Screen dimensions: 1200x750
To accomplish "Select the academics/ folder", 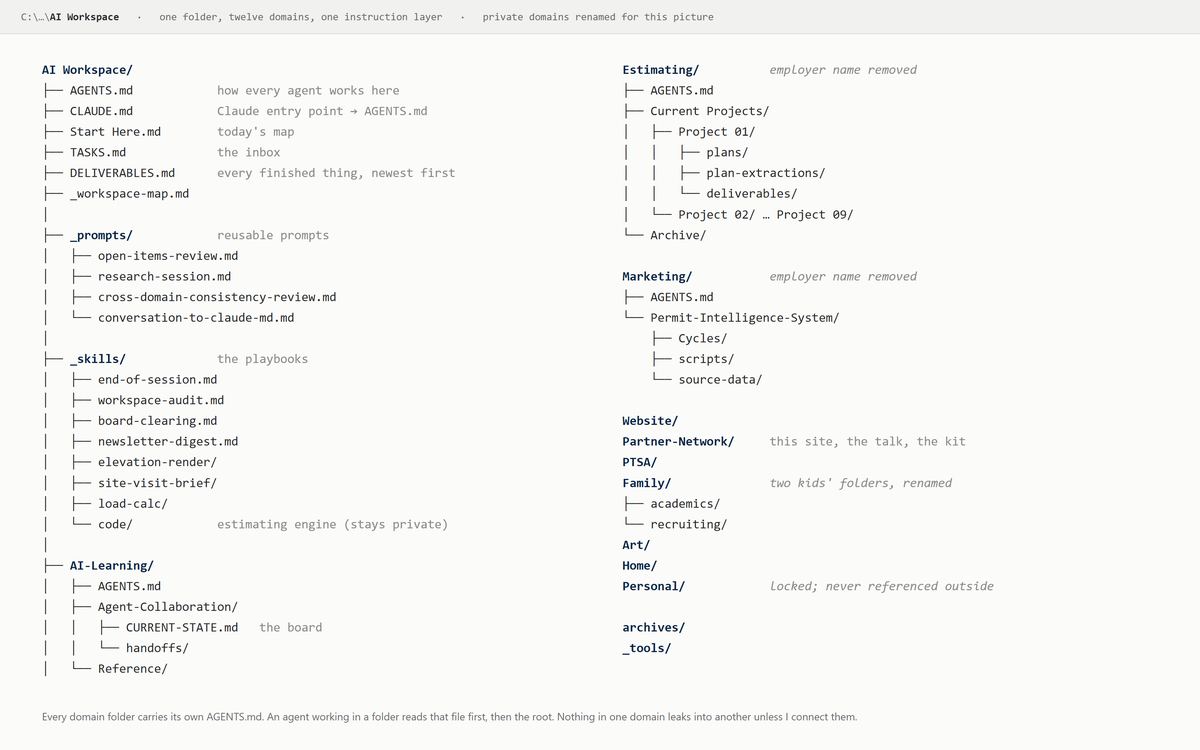I will pyautogui.click(x=685, y=504).
